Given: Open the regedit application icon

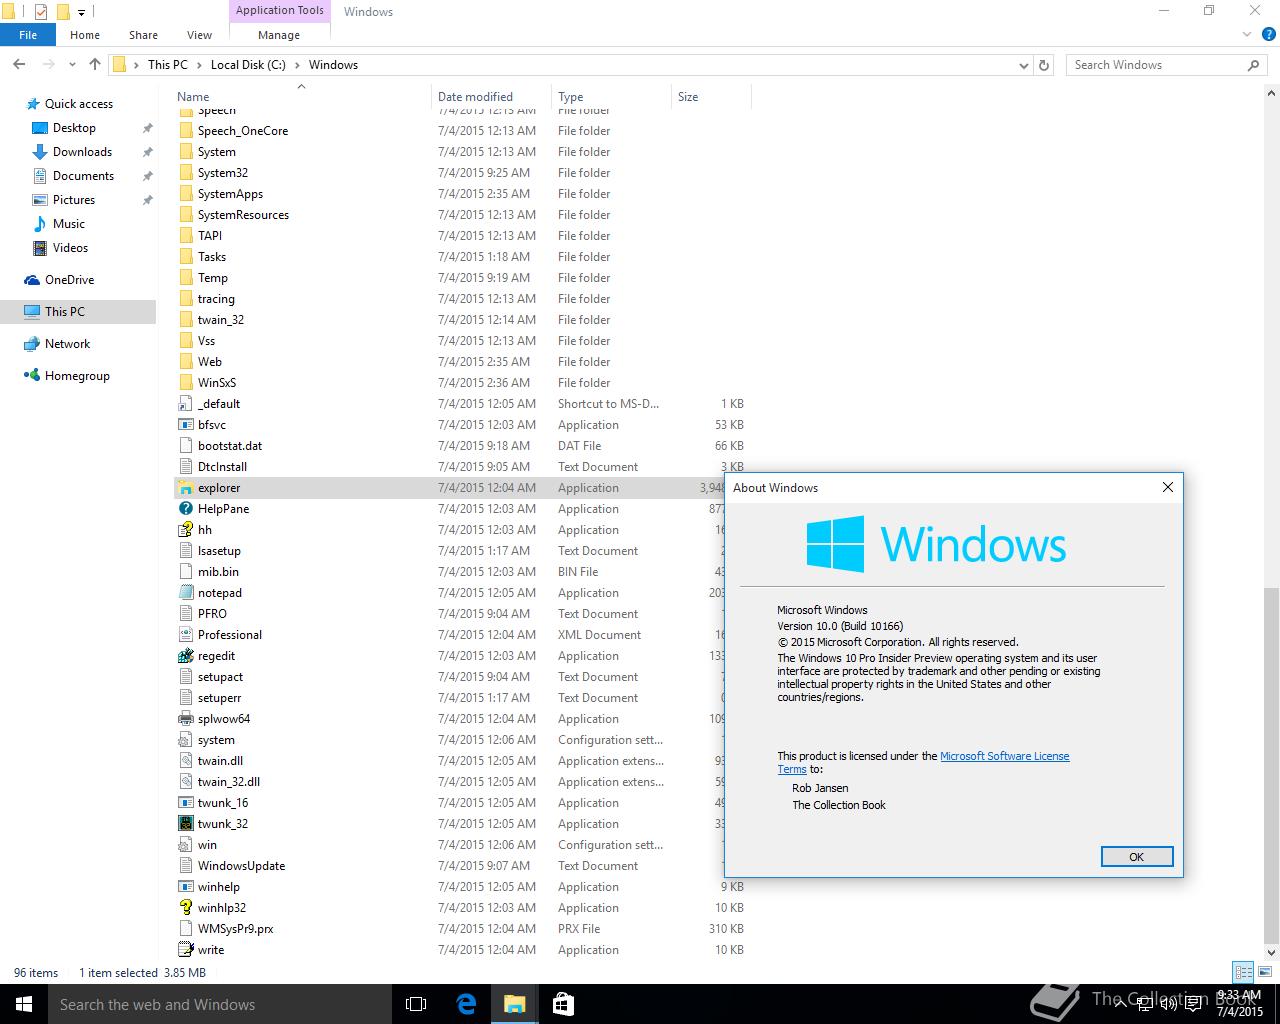Looking at the screenshot, I should (x=185, y=656).
